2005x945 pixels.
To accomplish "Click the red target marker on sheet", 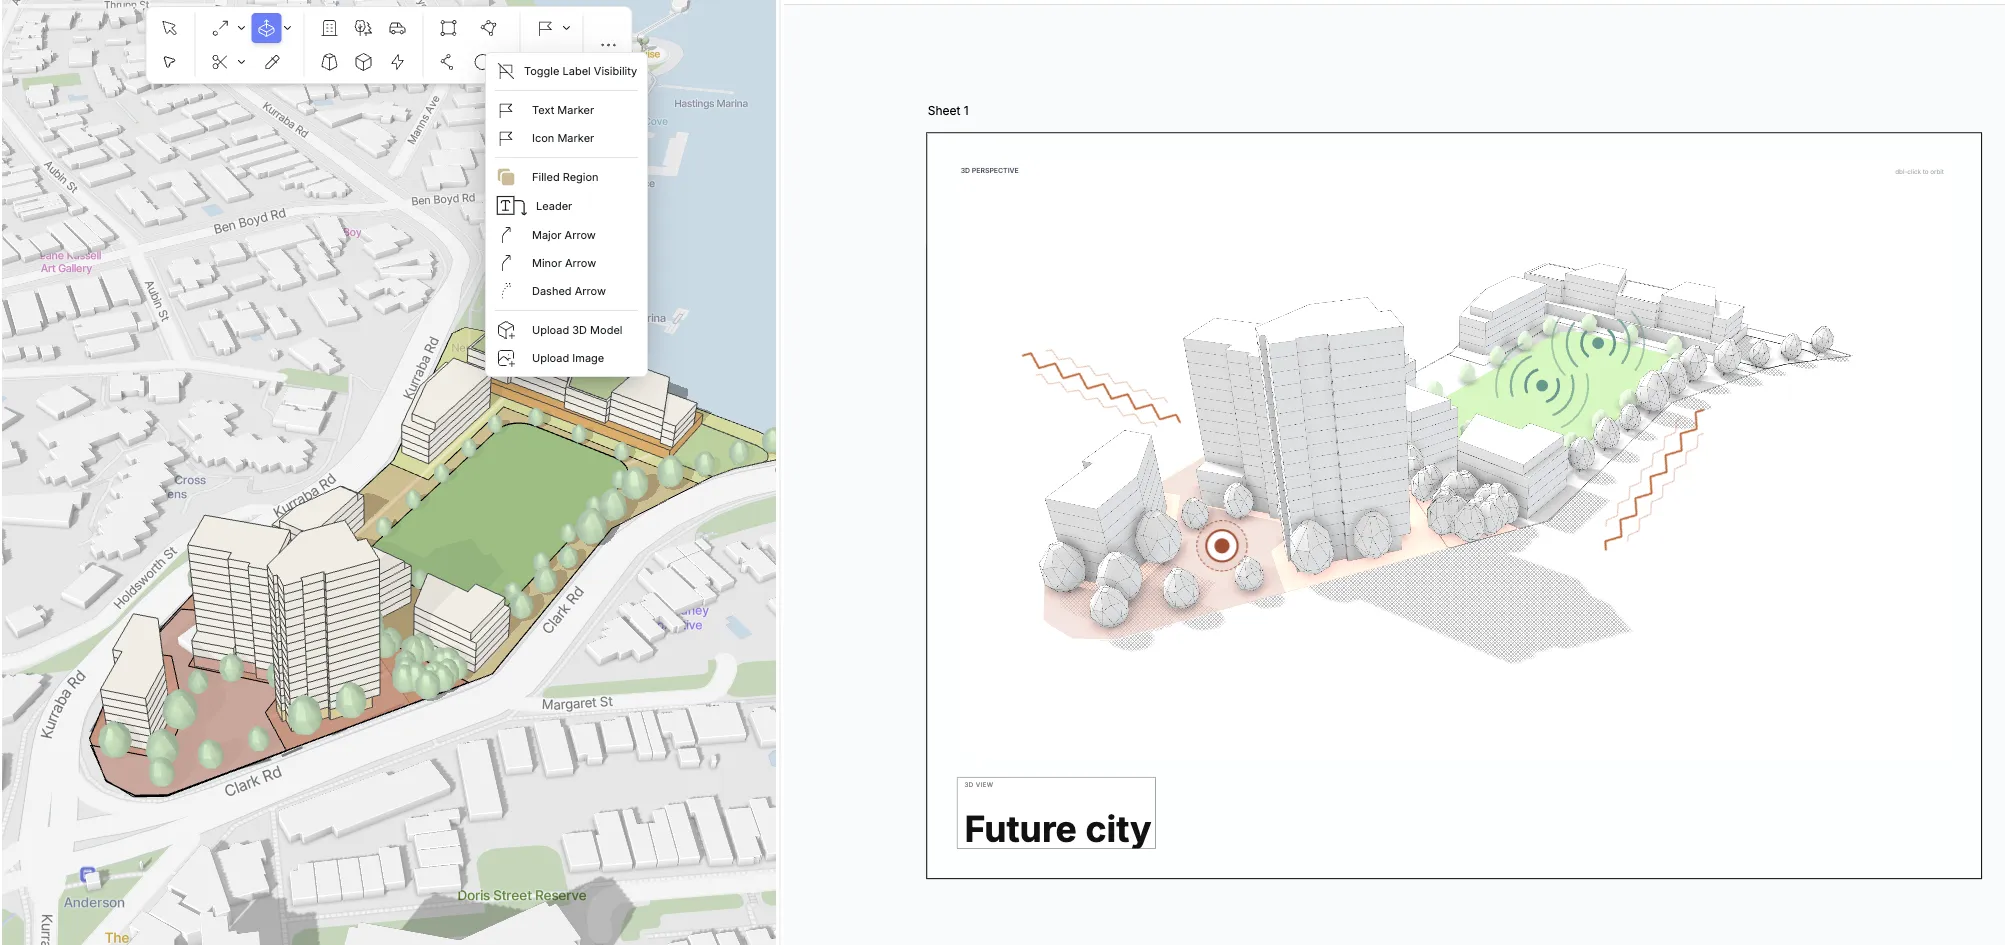I will point(1221,546).
